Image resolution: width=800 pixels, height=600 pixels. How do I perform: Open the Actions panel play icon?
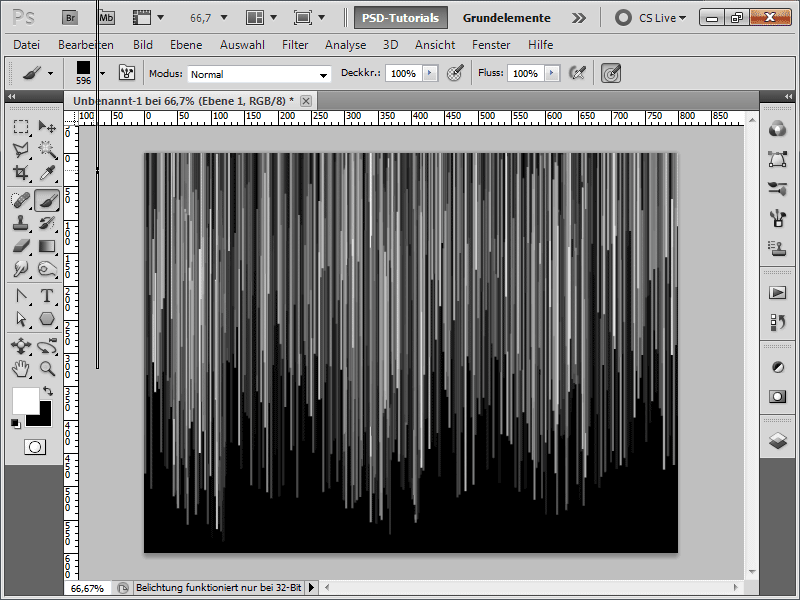click(778, 293)
